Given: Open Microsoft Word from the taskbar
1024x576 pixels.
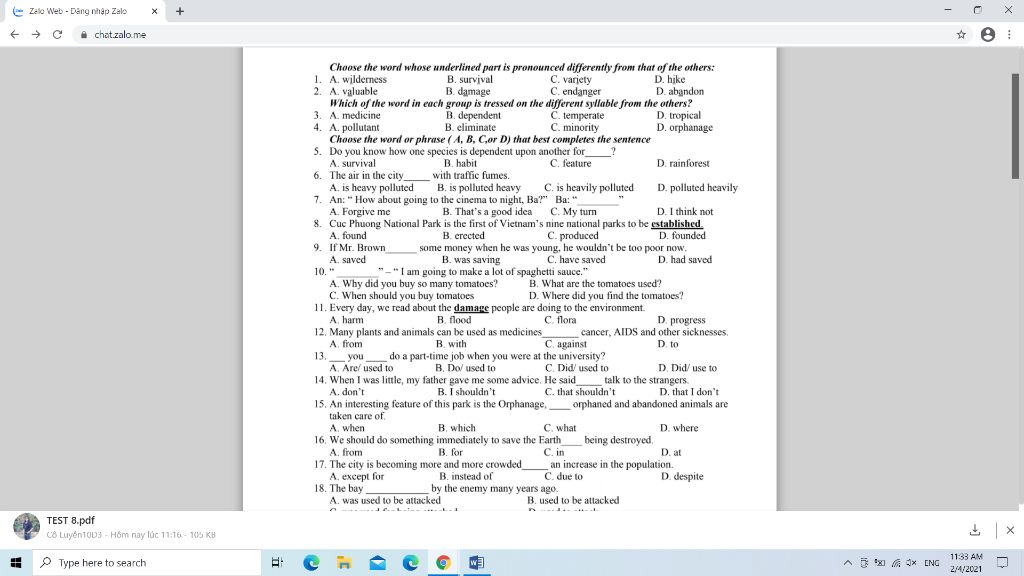Looking at the screenshot, I should coord(477,562).
